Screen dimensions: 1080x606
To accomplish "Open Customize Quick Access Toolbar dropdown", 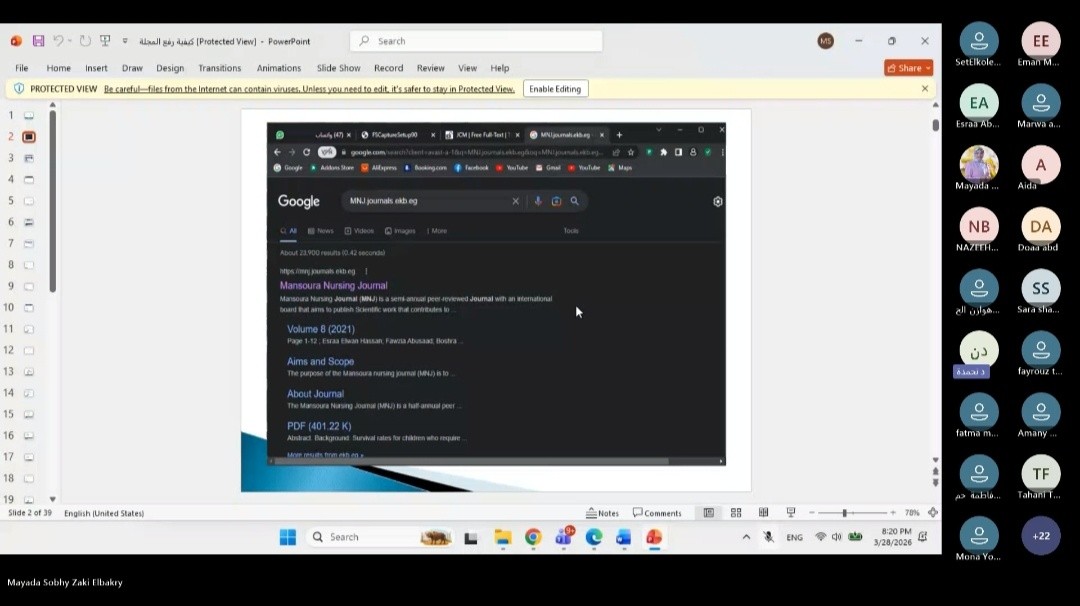I will [x=125, y=41].
